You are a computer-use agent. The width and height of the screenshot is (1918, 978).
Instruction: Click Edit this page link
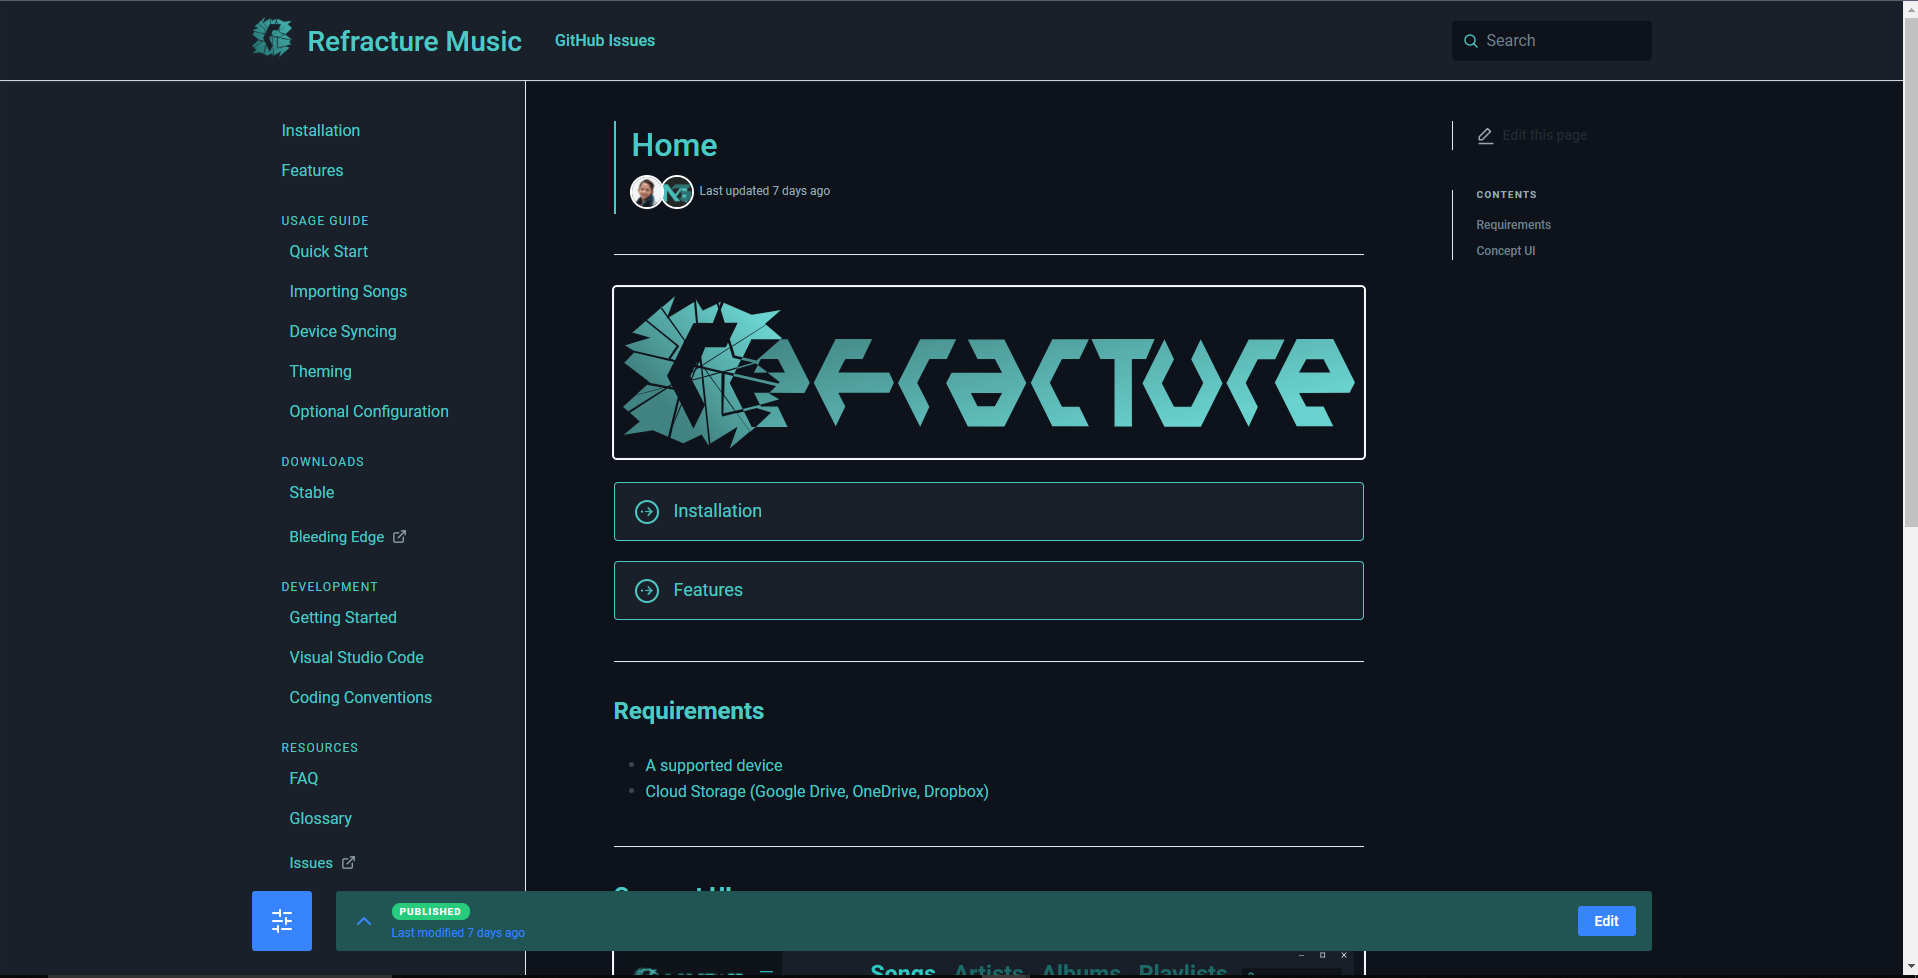pyautogui.click(x=1545, y=136)
